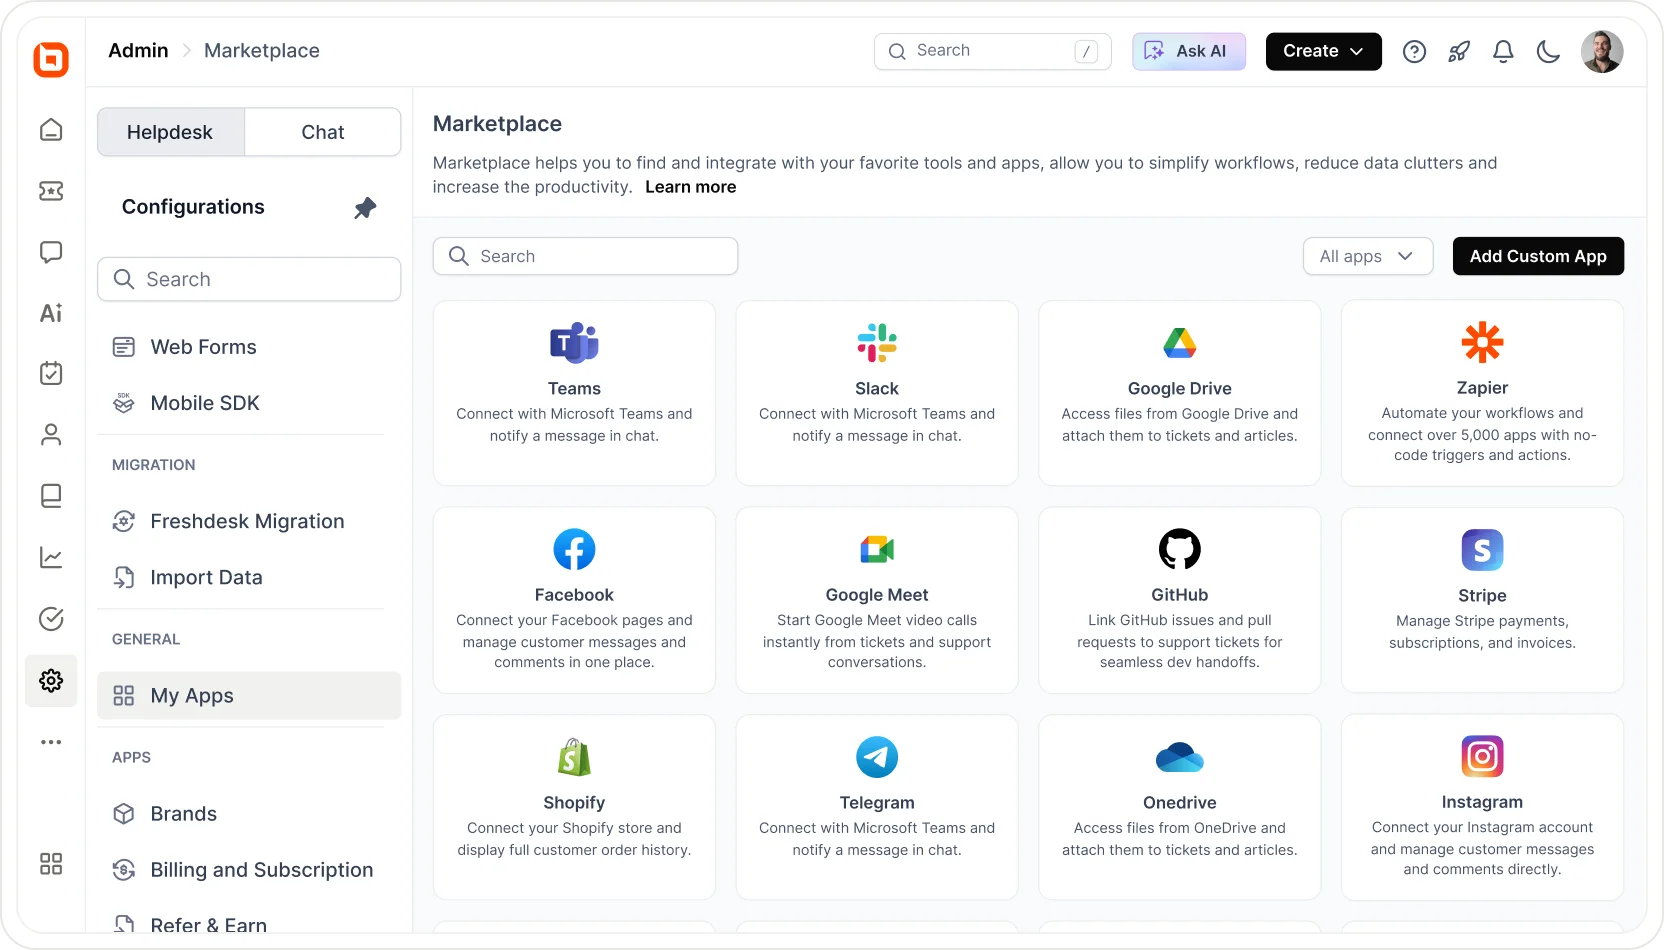Open the Google Drive app card
The height and width of the screenshot is (950, 1664).
pos(1180,393)
